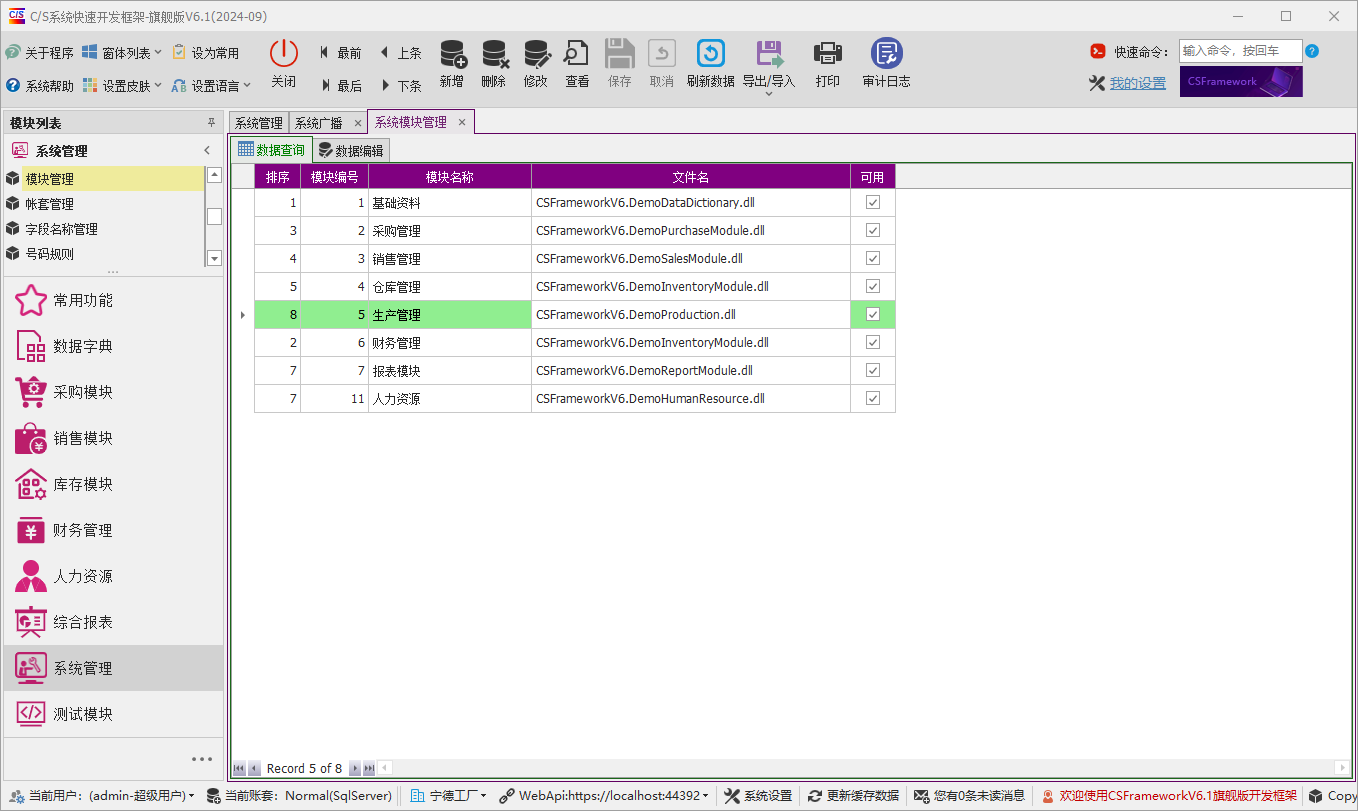Click the 快速命令 input field

pos(1240,51)
